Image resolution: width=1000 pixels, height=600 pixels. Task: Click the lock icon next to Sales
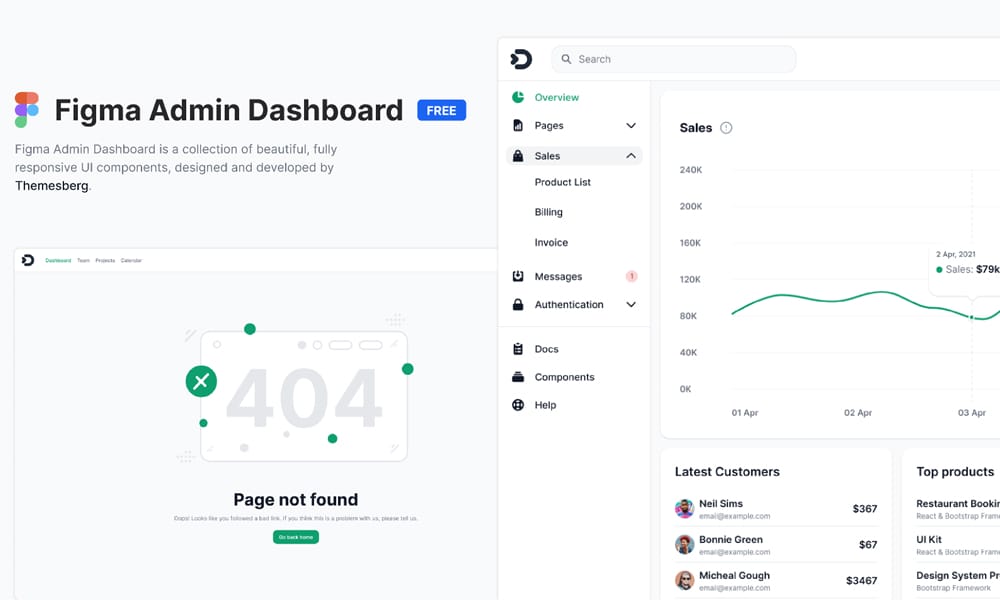(516, 155)
